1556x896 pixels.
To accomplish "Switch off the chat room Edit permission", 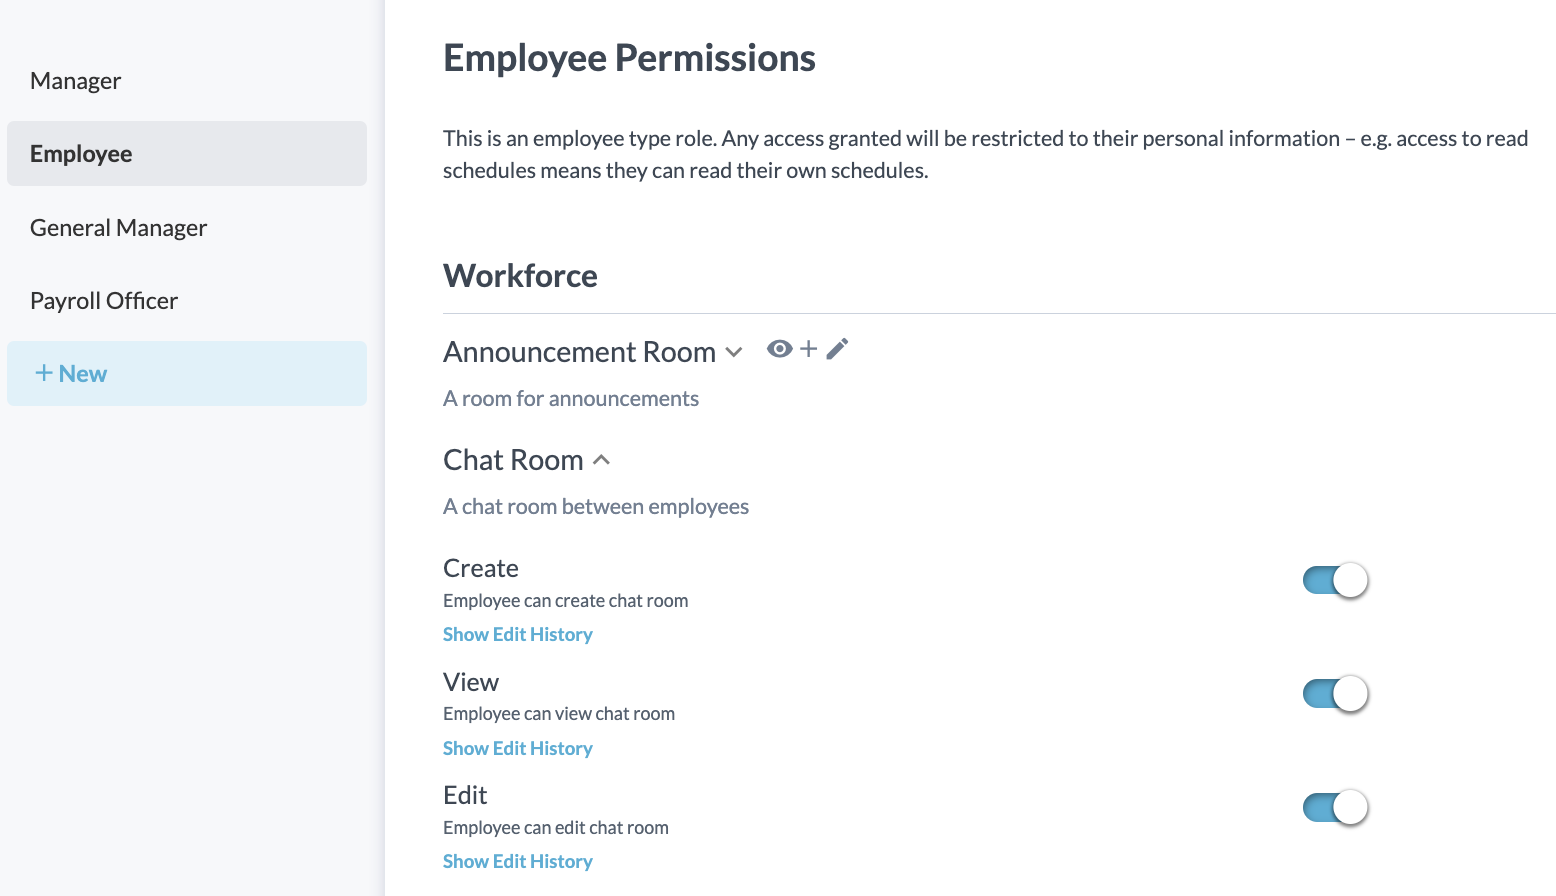I will 1335,807.
